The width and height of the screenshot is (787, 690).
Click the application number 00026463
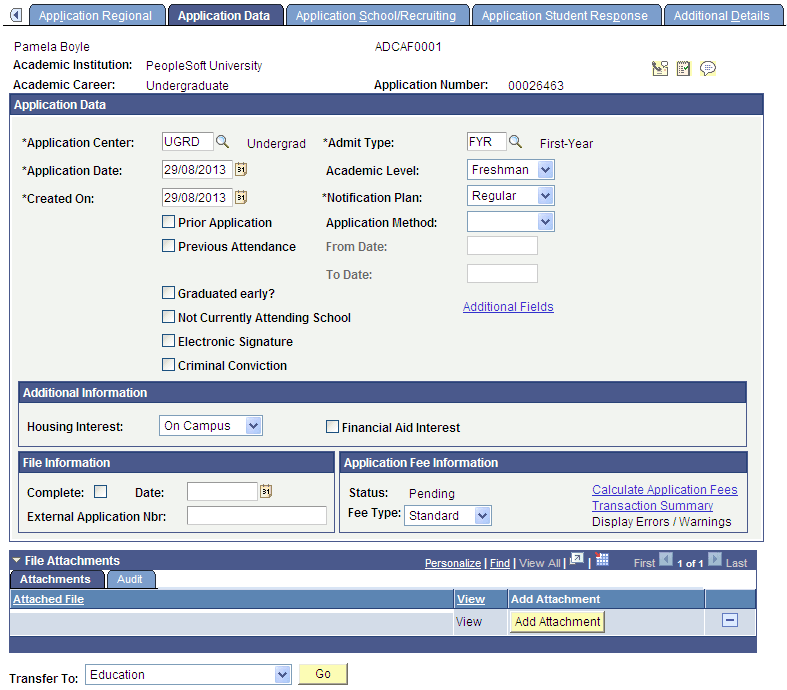click(x=536, y=85)
